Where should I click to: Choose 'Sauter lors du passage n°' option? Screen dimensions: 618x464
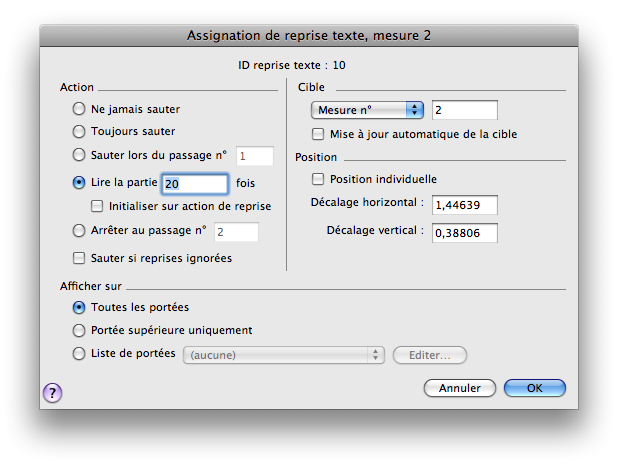80,155
